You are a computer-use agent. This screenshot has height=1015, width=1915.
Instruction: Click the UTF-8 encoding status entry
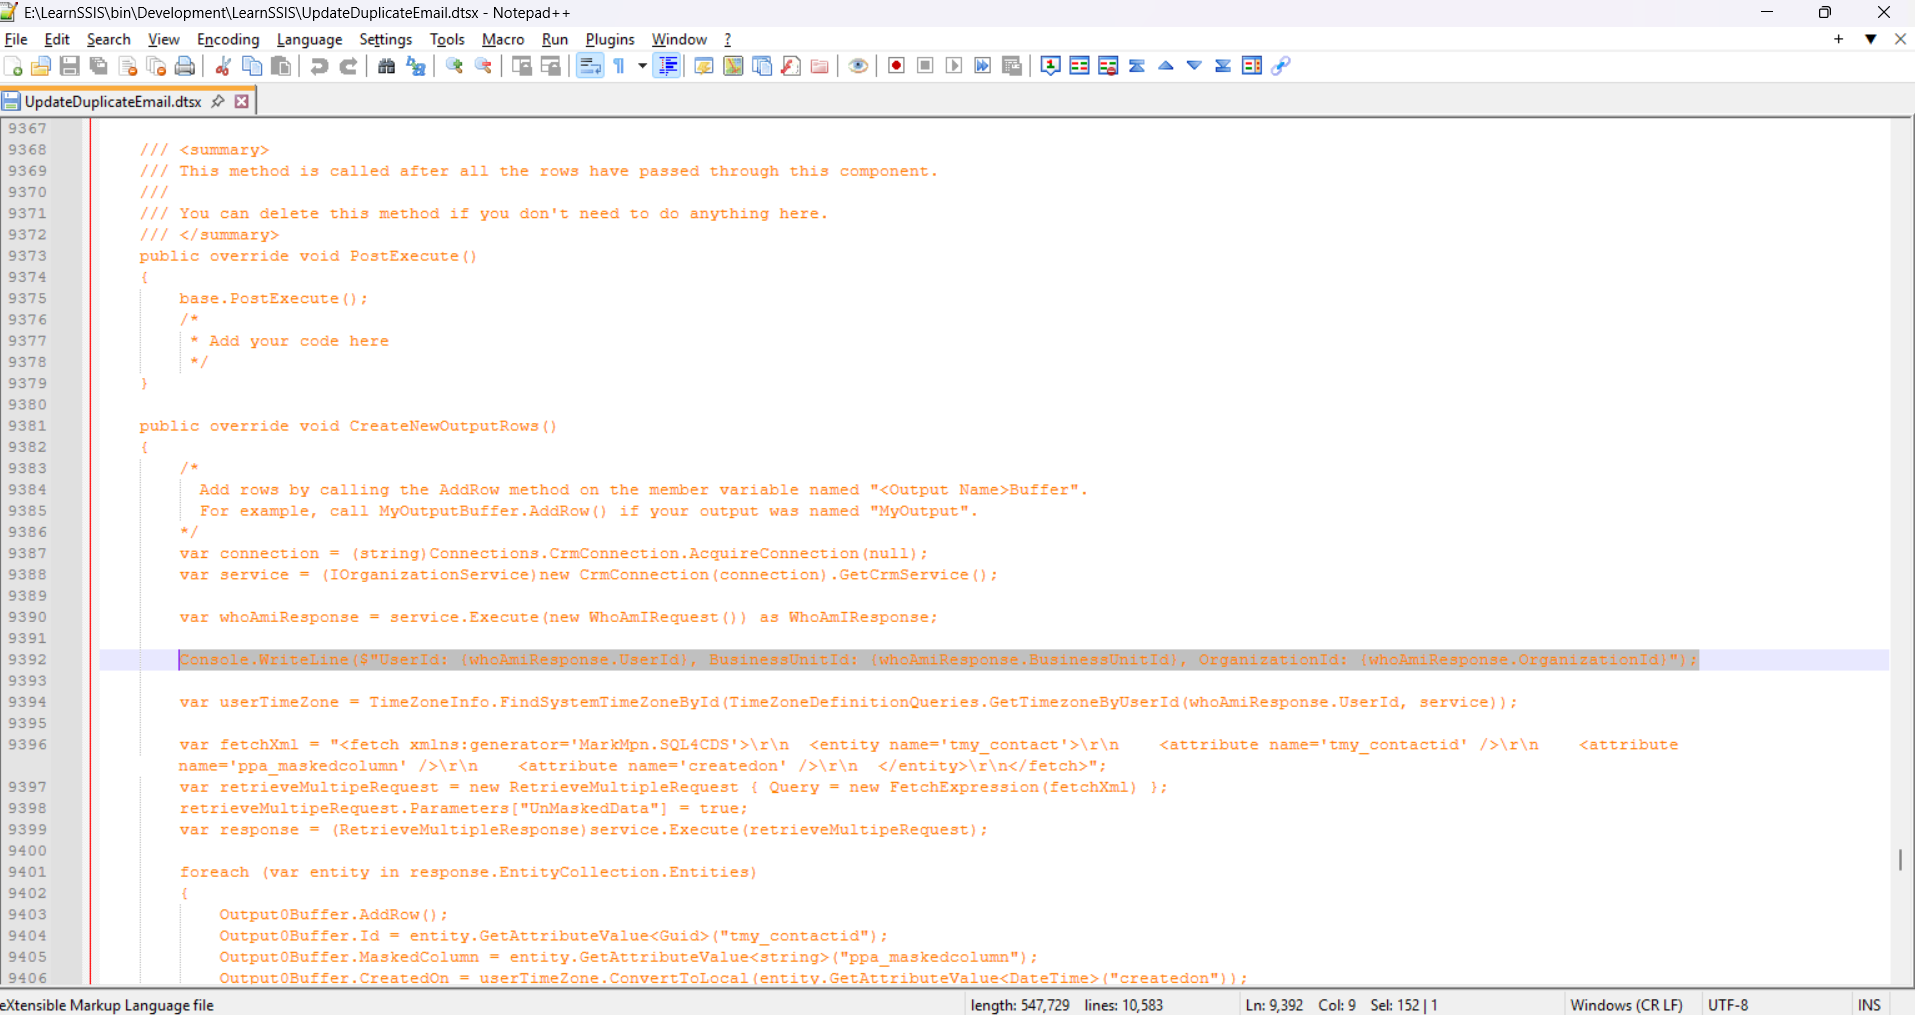1728,1005
